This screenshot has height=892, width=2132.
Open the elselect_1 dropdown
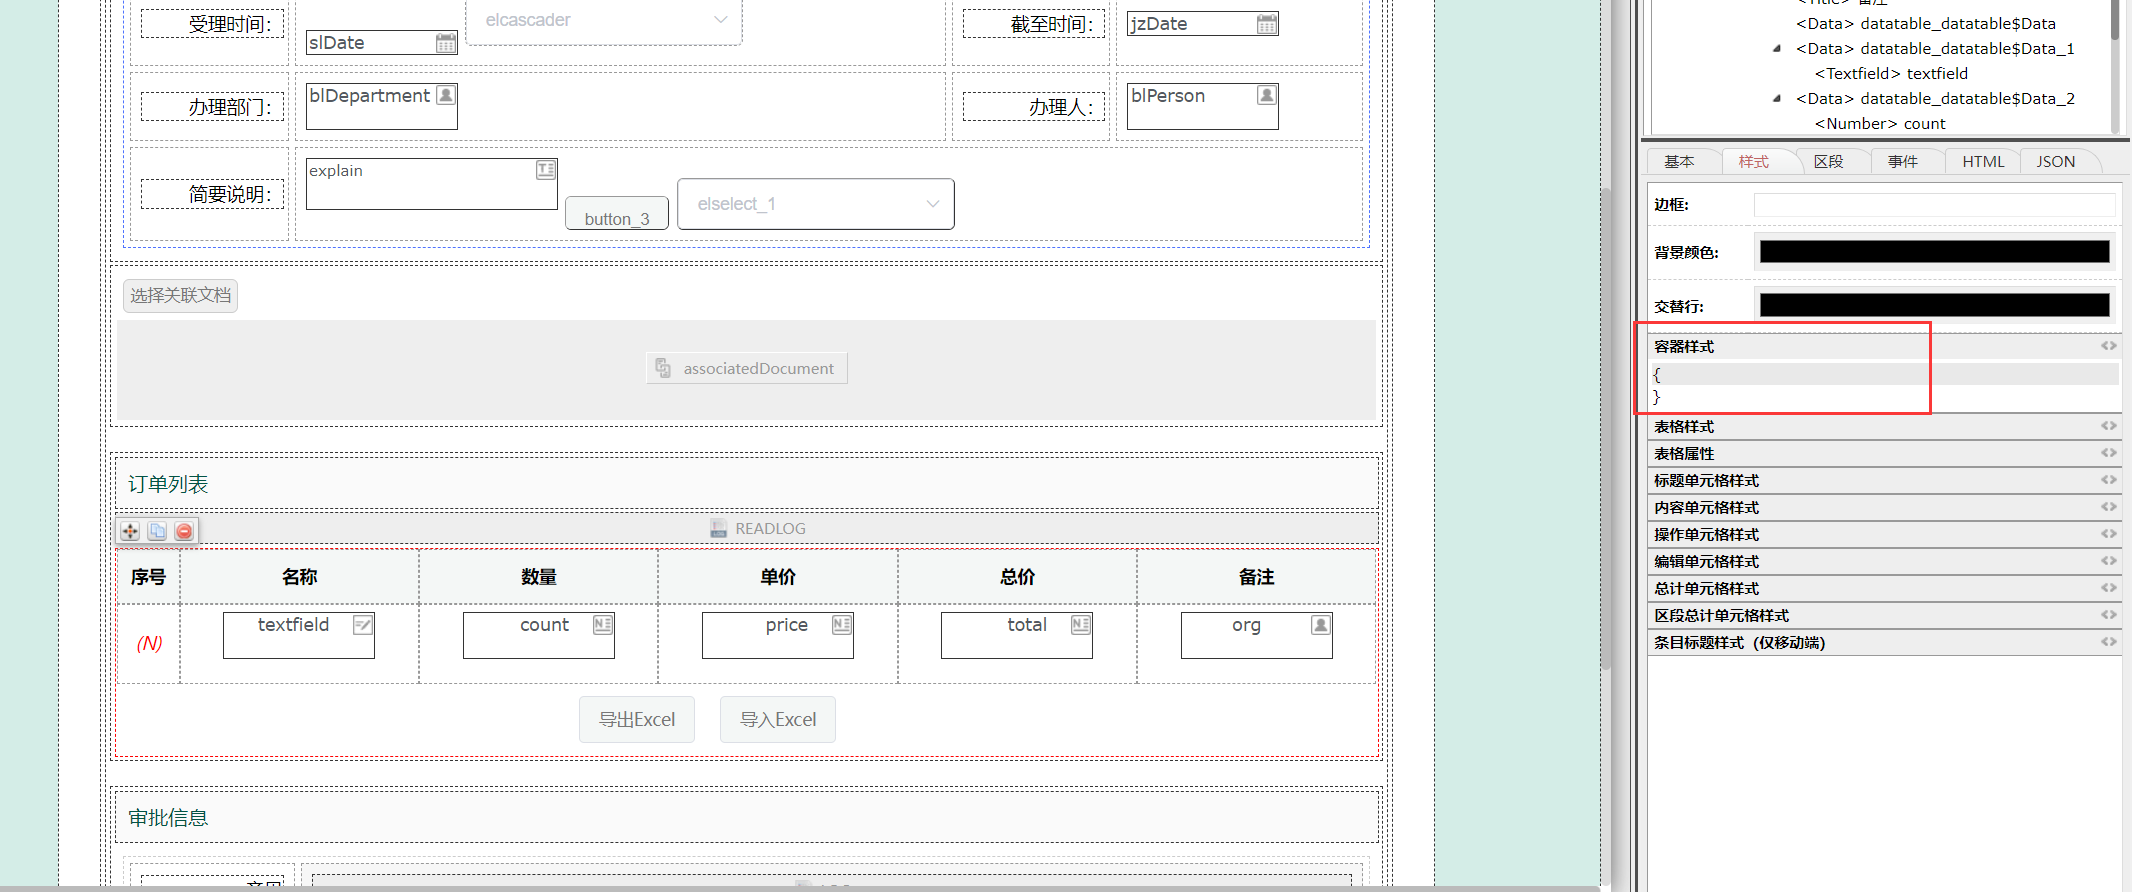point(816,204)
